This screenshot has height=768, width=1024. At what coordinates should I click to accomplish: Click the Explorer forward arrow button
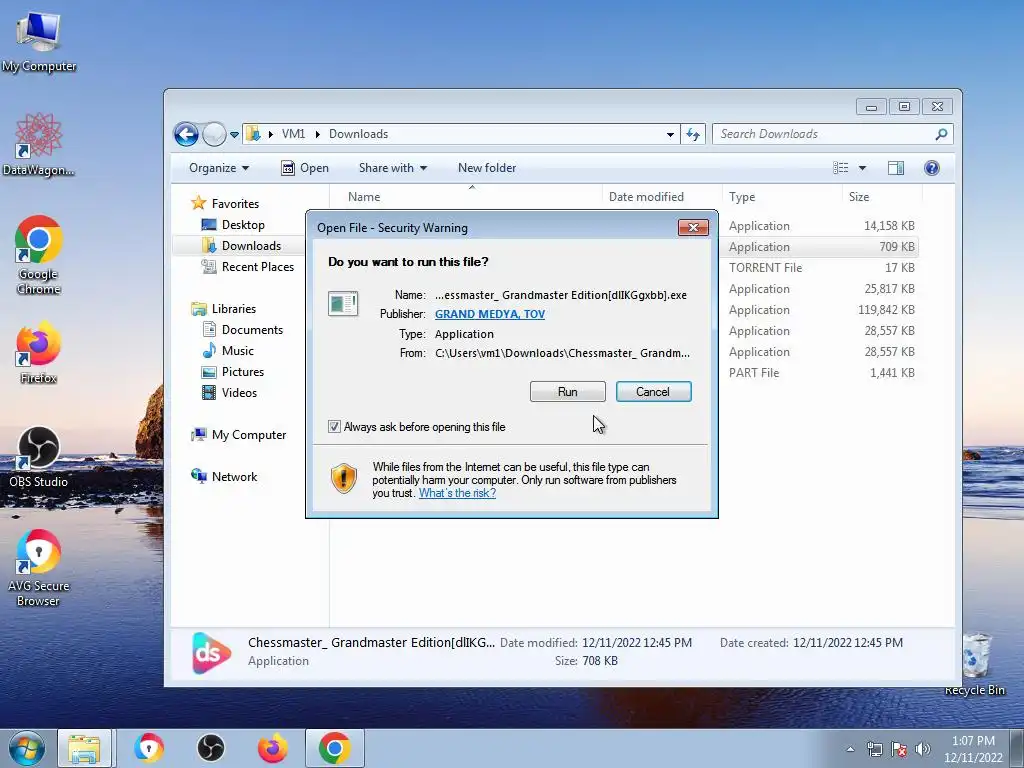click(x=214, y=135)
